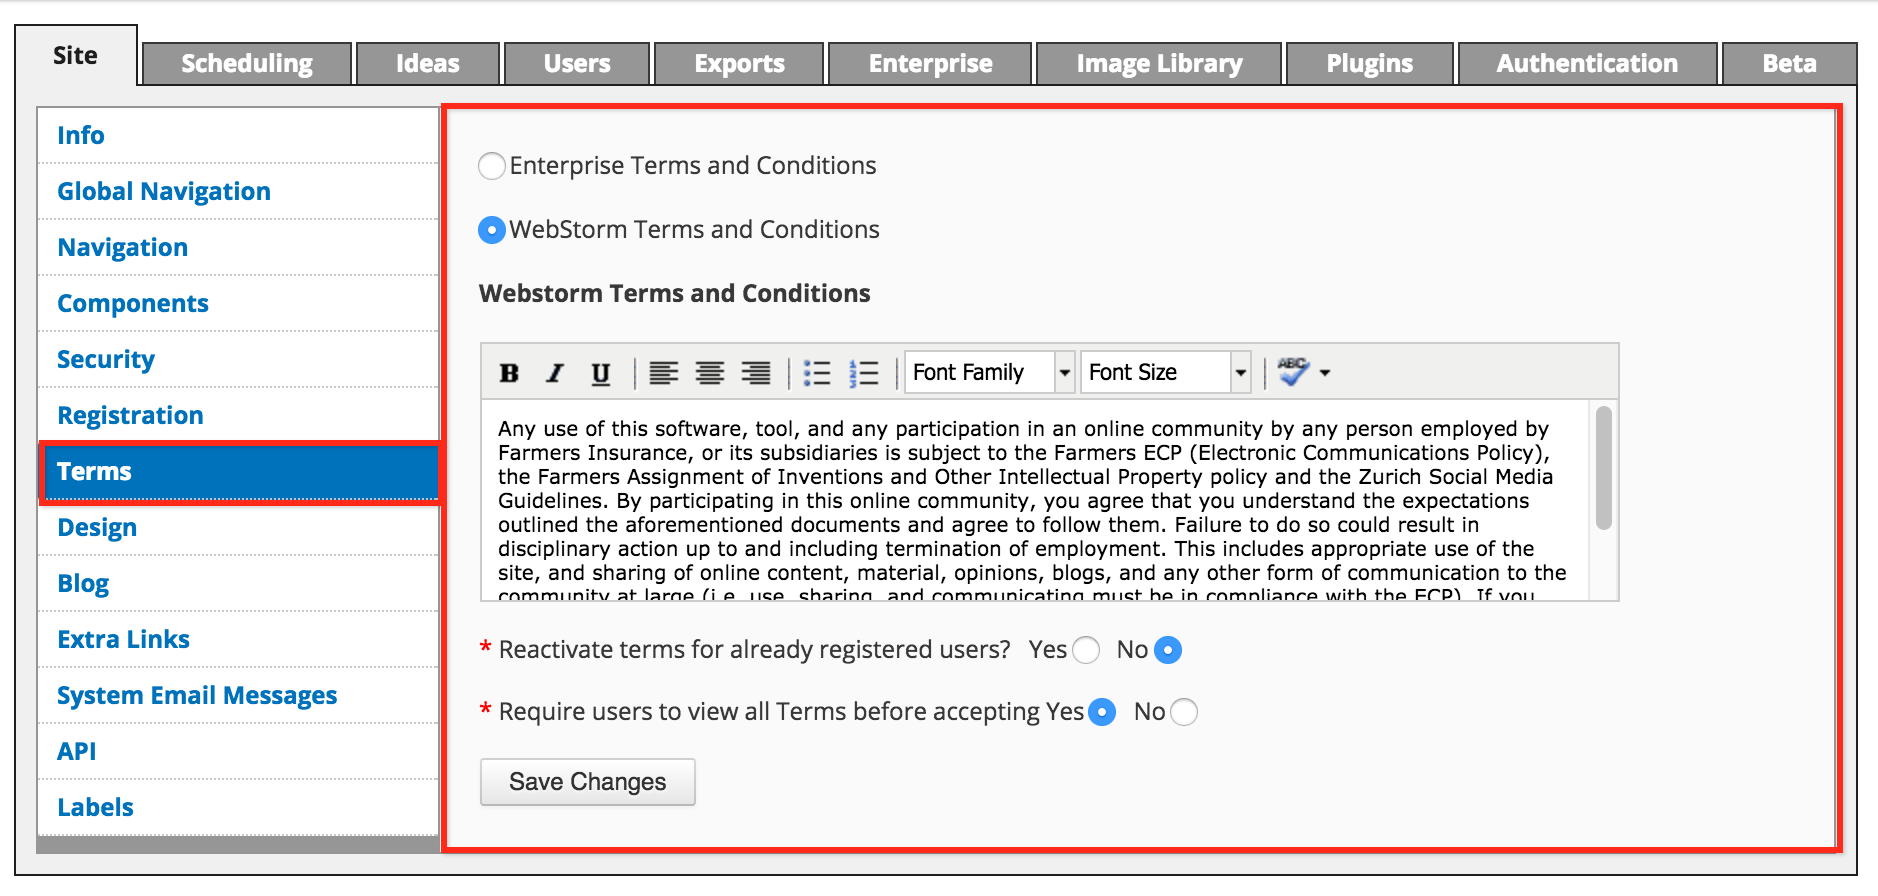Image resolution: width=1878 pixels, height=896 pixels.
Task: Align text right in the editor
Action: pyautogui.click(x=756, y=373)
